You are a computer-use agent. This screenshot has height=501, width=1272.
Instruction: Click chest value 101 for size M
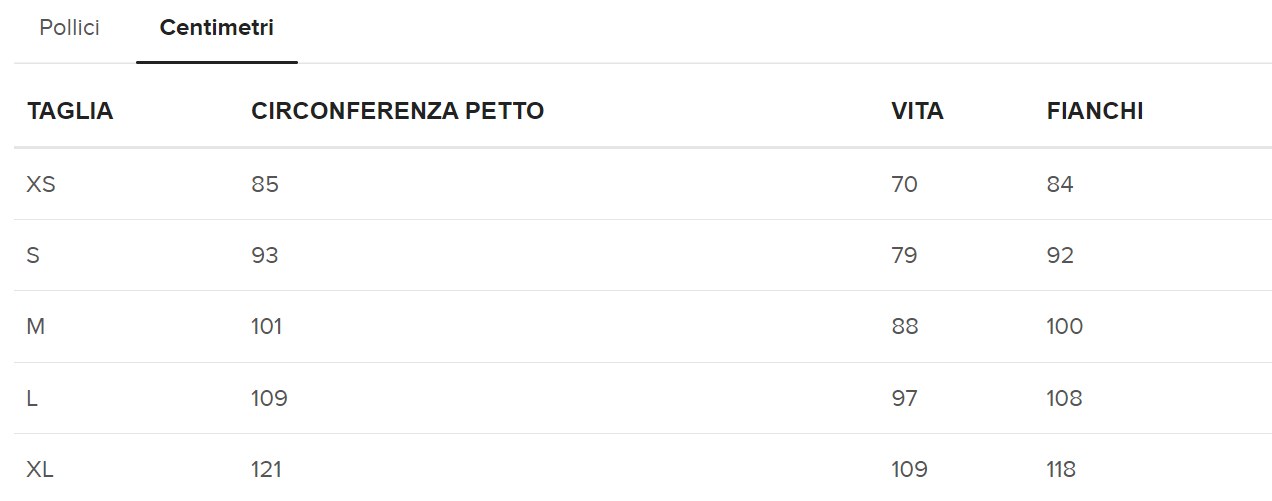pos(267,326)
